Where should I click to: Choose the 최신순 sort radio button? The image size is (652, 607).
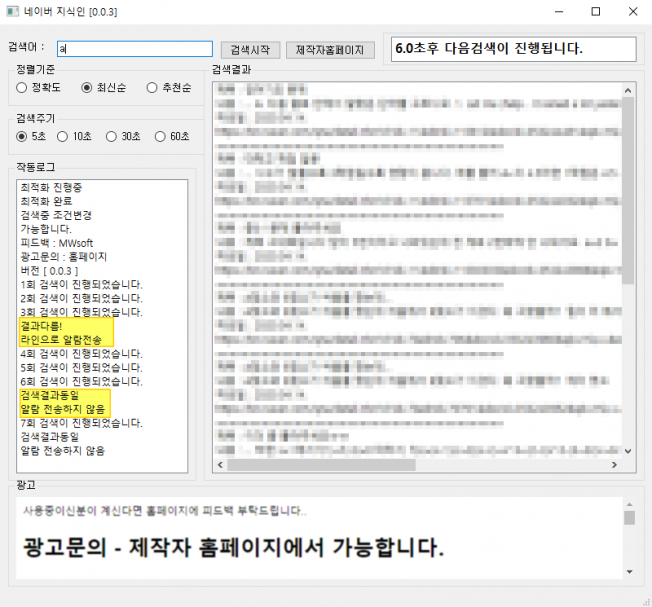[87, 88]
